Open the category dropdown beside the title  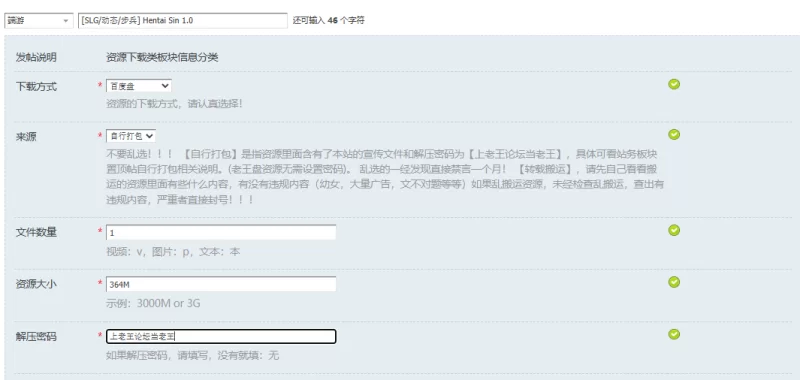point(39,21)
